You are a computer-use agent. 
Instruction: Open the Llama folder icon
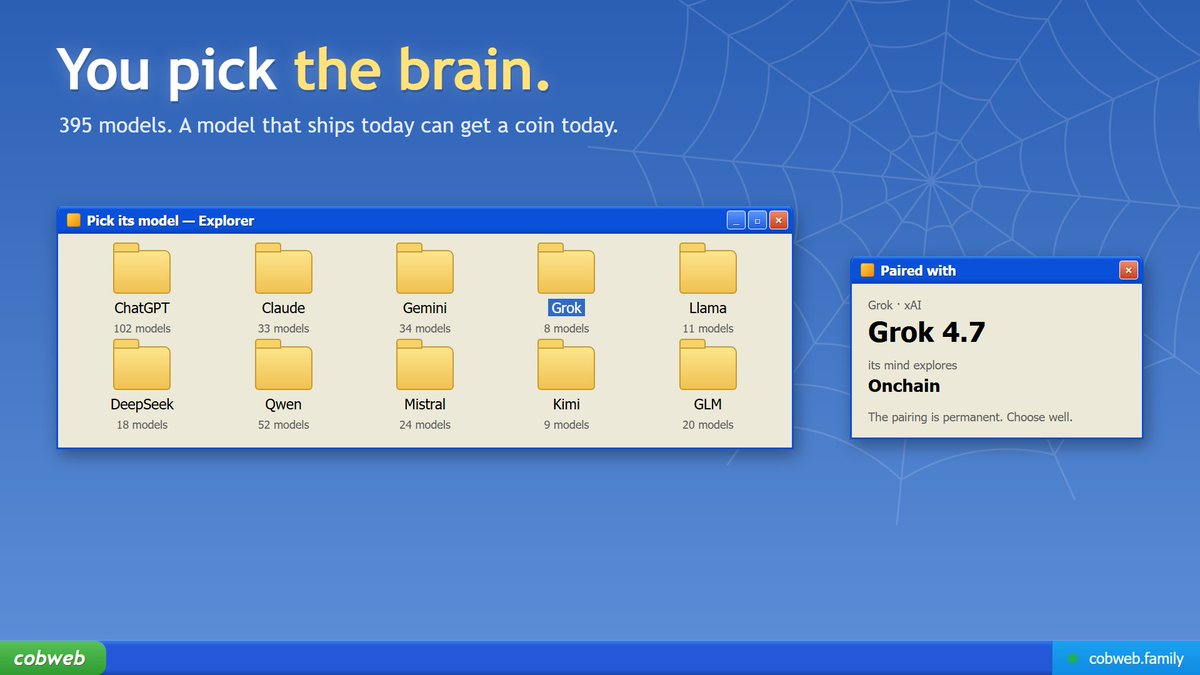coord(708,268)
